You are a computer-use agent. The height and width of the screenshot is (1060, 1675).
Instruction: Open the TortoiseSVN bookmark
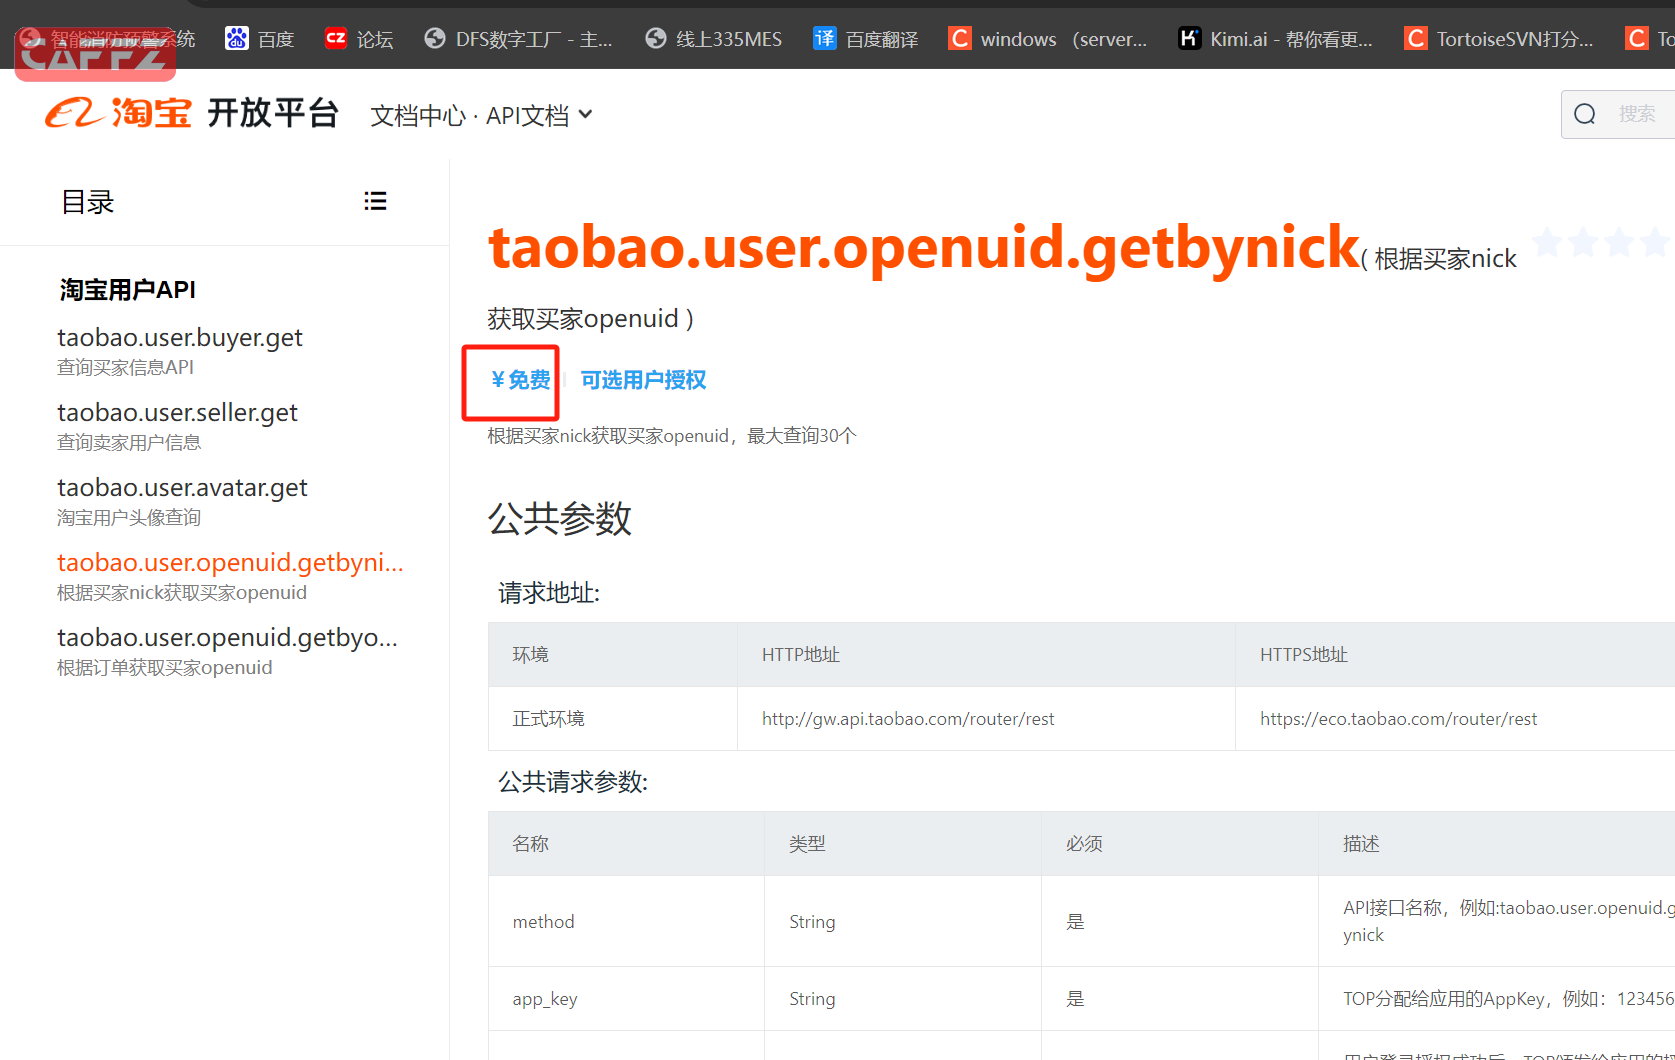[x=1499, y=39]
